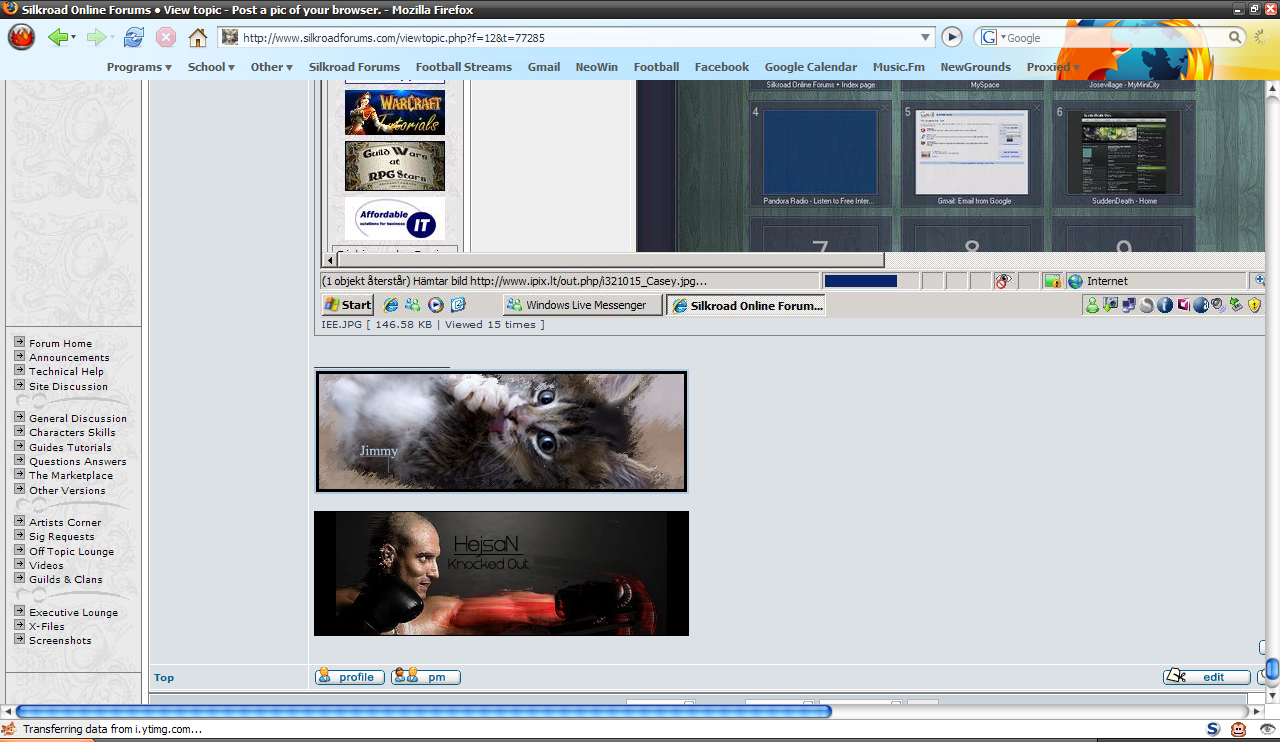Open the address bar history dropdown arrow

coord(925,36)
